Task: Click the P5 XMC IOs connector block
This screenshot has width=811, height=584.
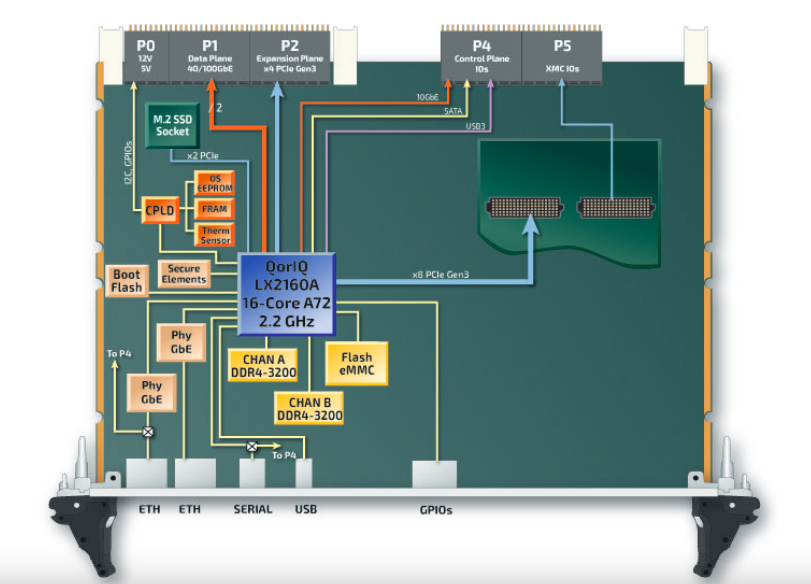Action: coord(562,57)
